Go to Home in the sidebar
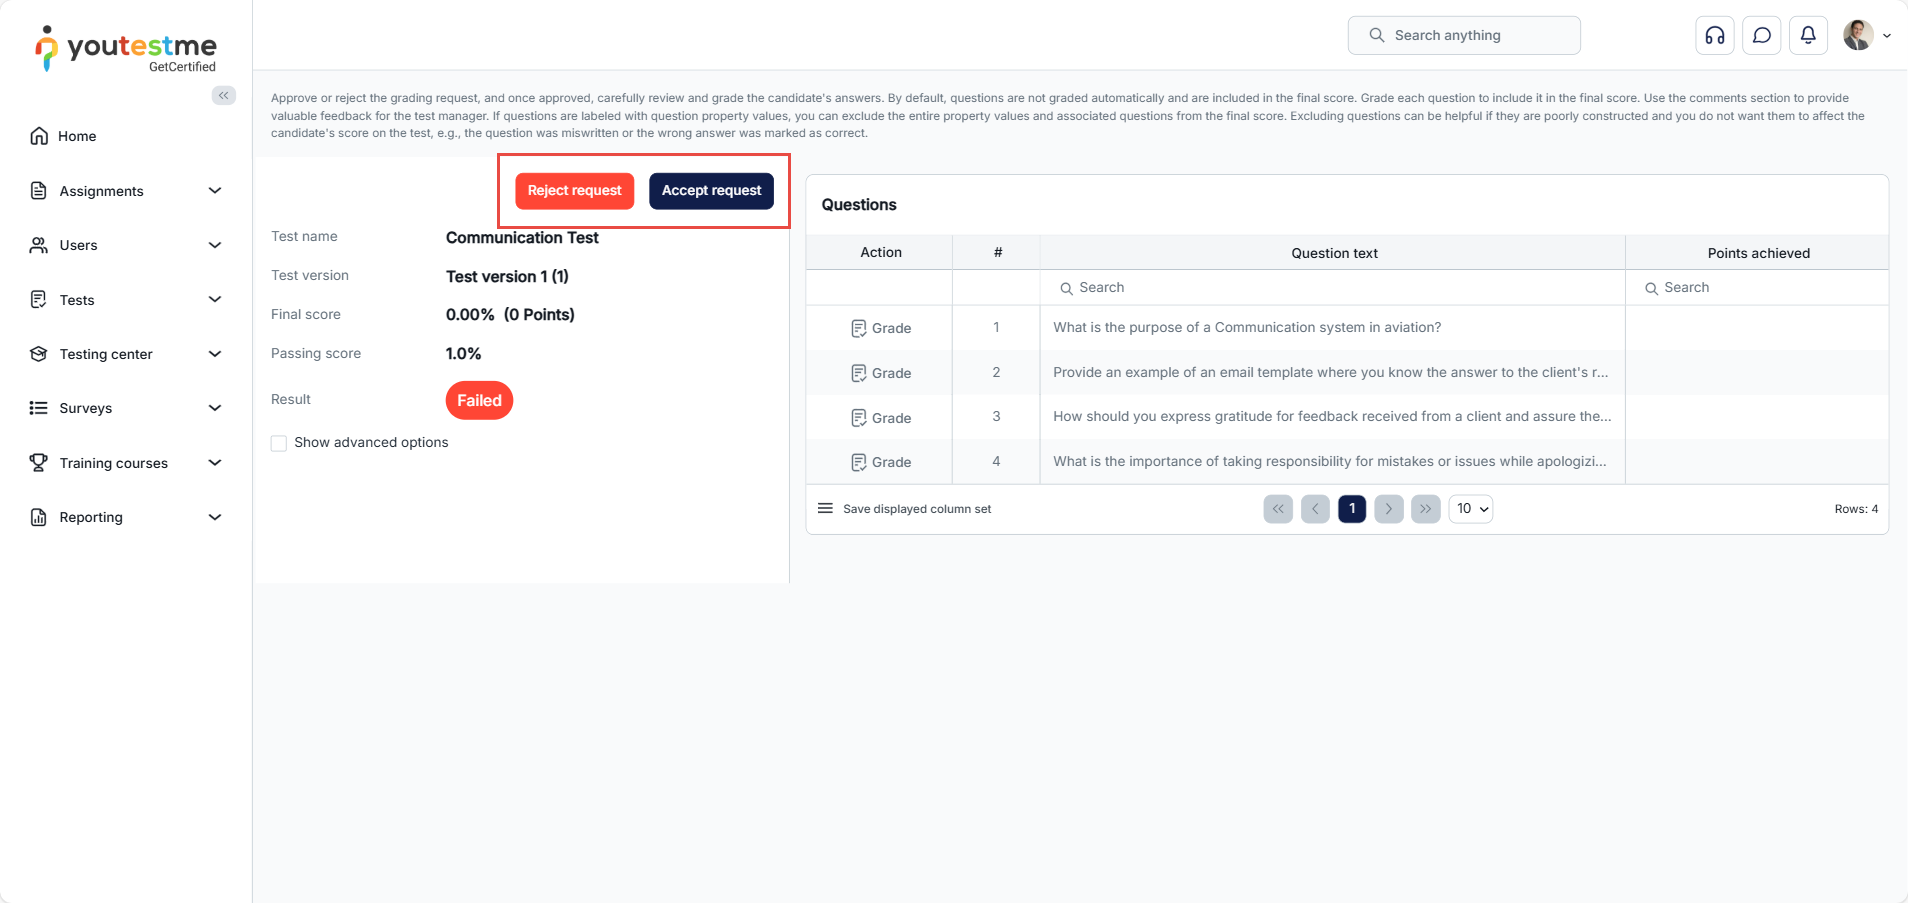This screenshot has height=903, width=1908. tap(77, 136)
